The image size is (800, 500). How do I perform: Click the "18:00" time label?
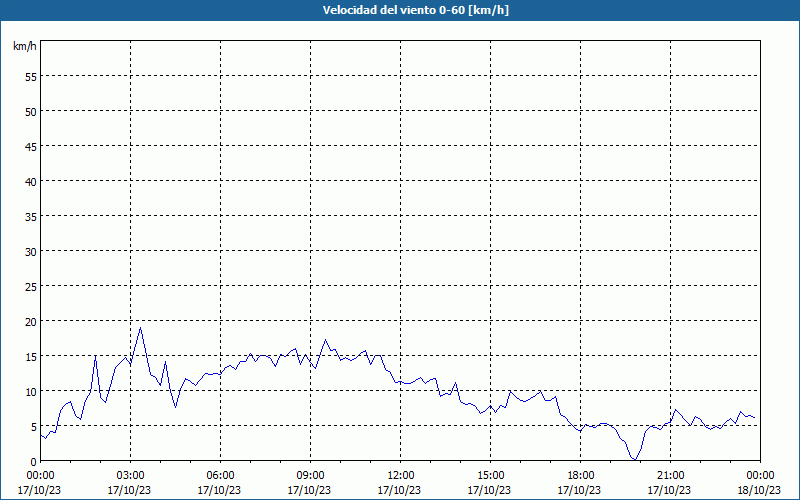click(x=580, y=476)
